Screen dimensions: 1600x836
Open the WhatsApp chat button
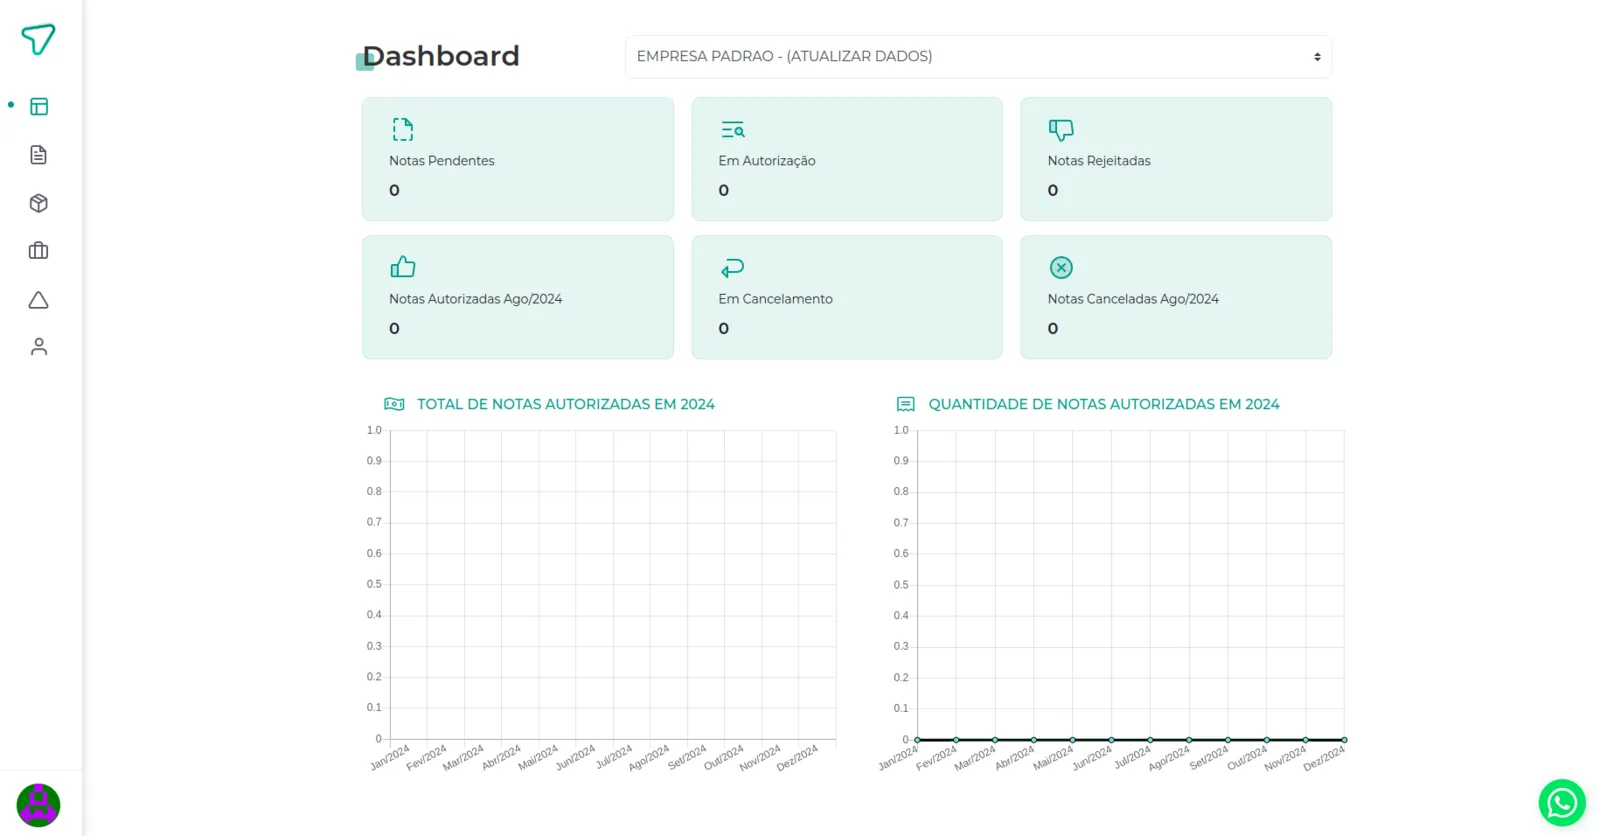(1562, 803)
